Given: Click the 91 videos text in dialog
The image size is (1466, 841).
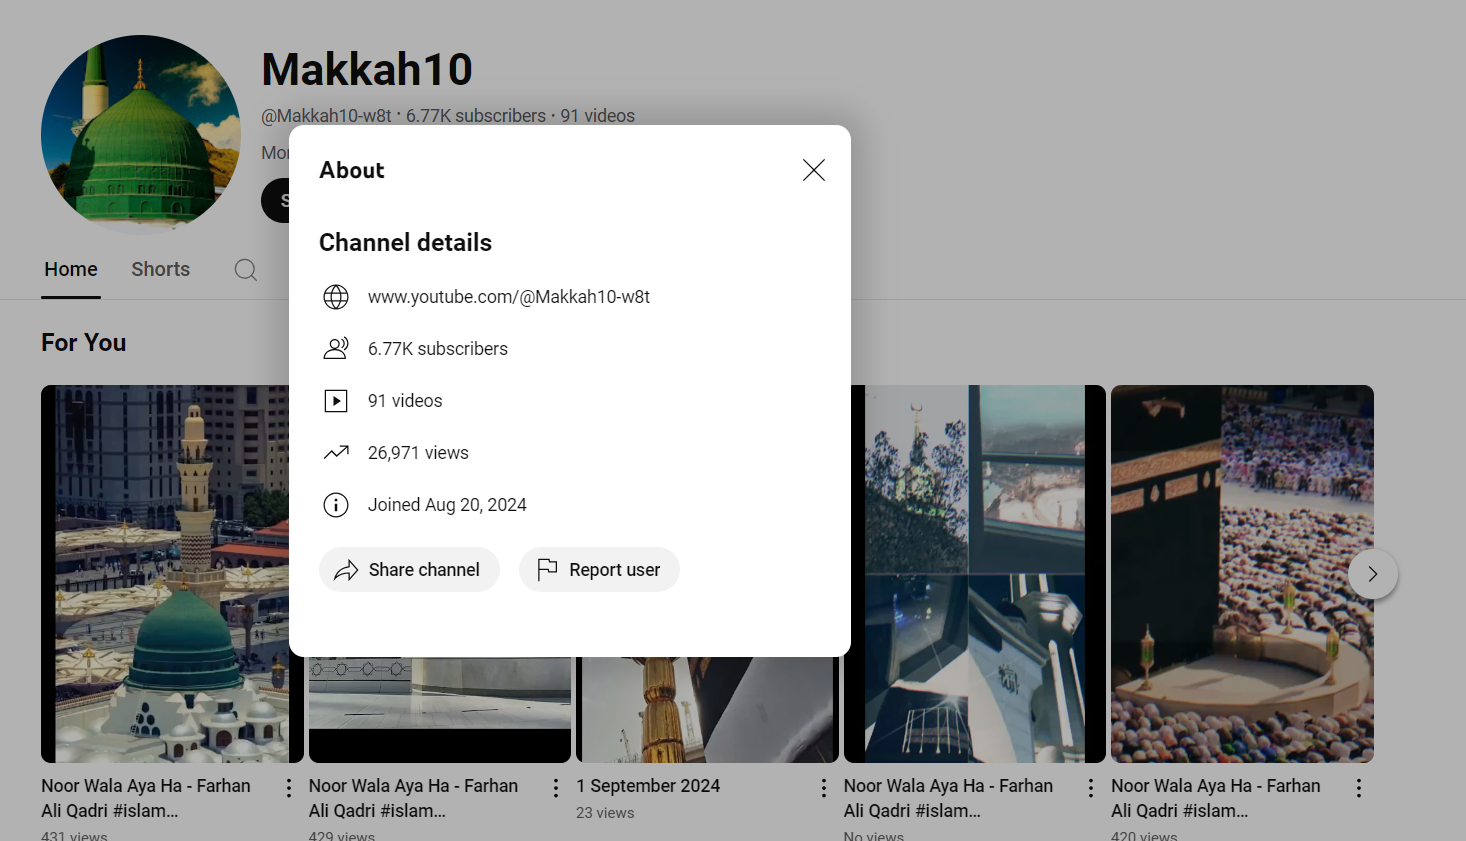Looking at the screenshot, I should (405, 401).
